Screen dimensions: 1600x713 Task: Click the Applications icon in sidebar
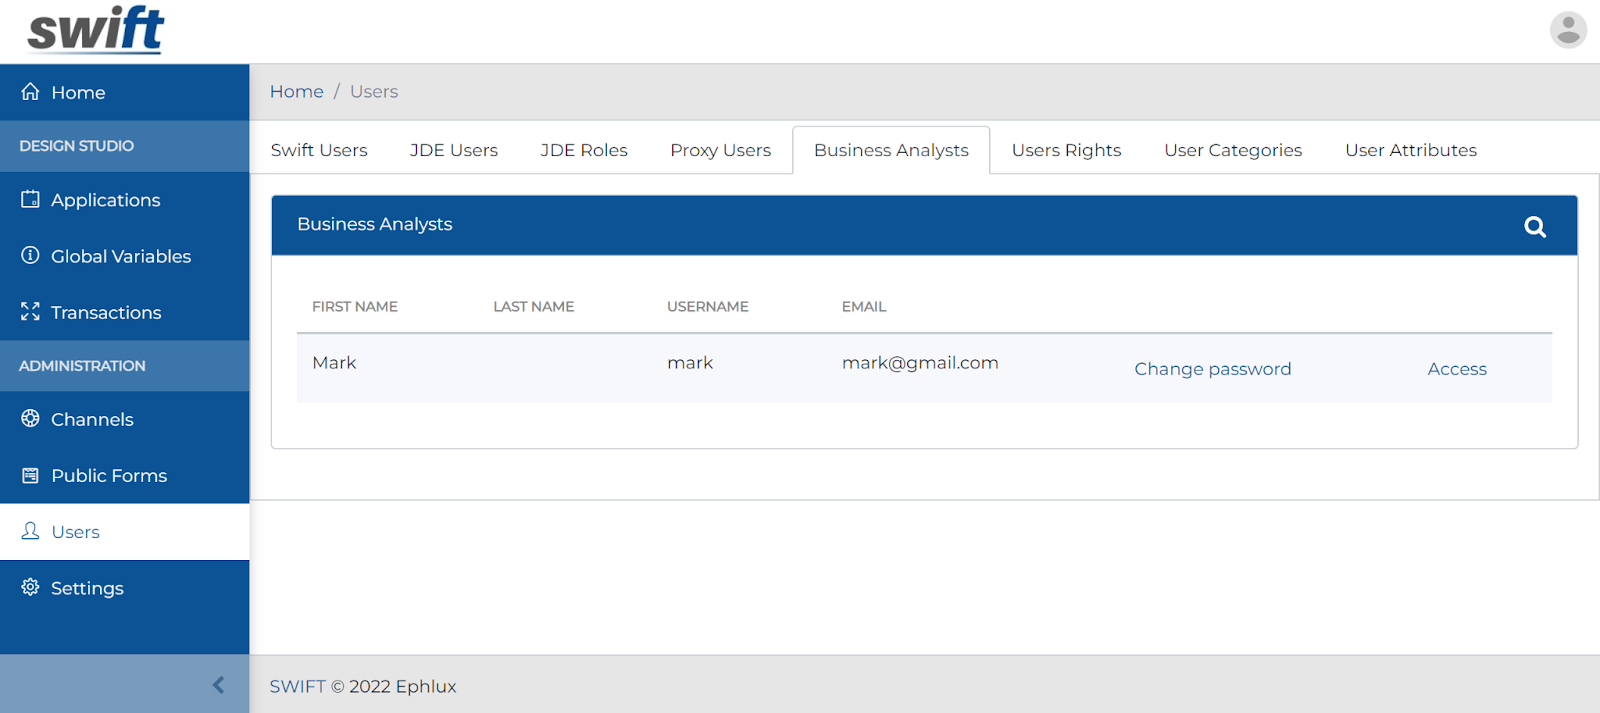click(30, 199)
